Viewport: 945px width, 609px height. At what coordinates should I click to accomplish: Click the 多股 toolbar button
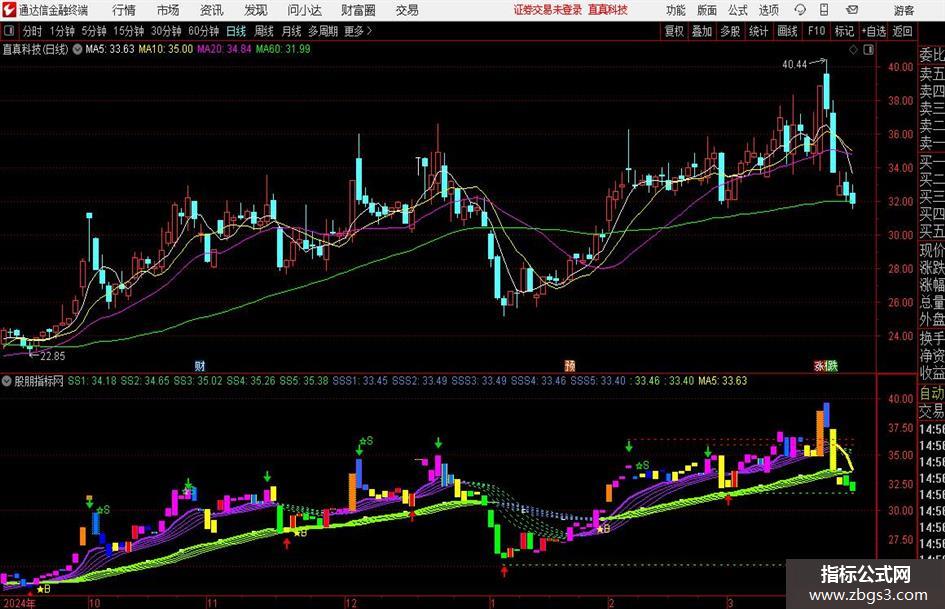[730, 31]
